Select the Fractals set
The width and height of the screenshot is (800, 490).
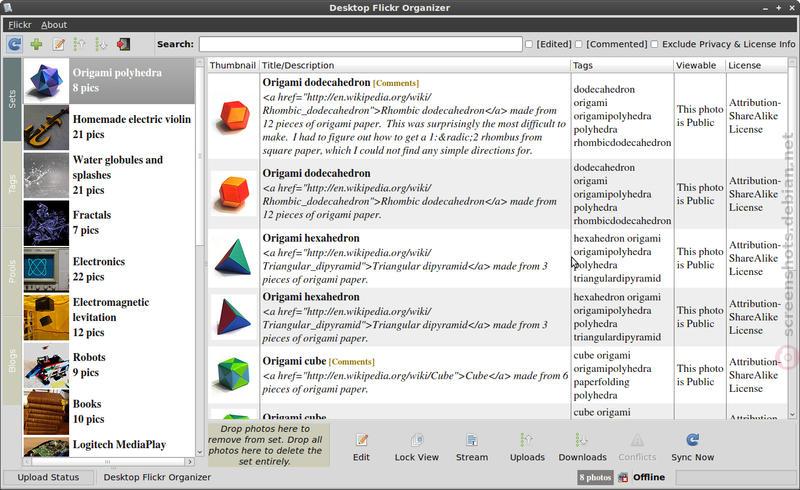(x=109, y=223)
